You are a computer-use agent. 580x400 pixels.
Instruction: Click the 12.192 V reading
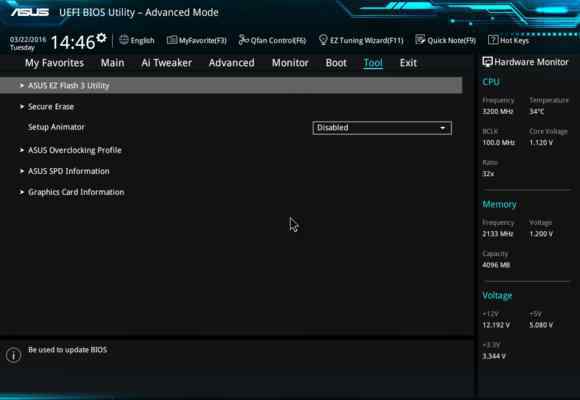tap(496, 325)
